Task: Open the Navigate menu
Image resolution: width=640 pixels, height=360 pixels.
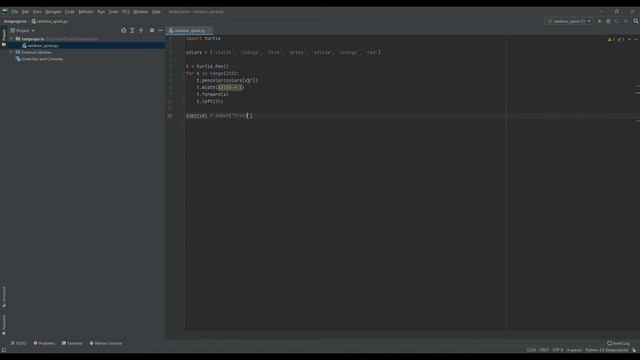Action: 53,12
